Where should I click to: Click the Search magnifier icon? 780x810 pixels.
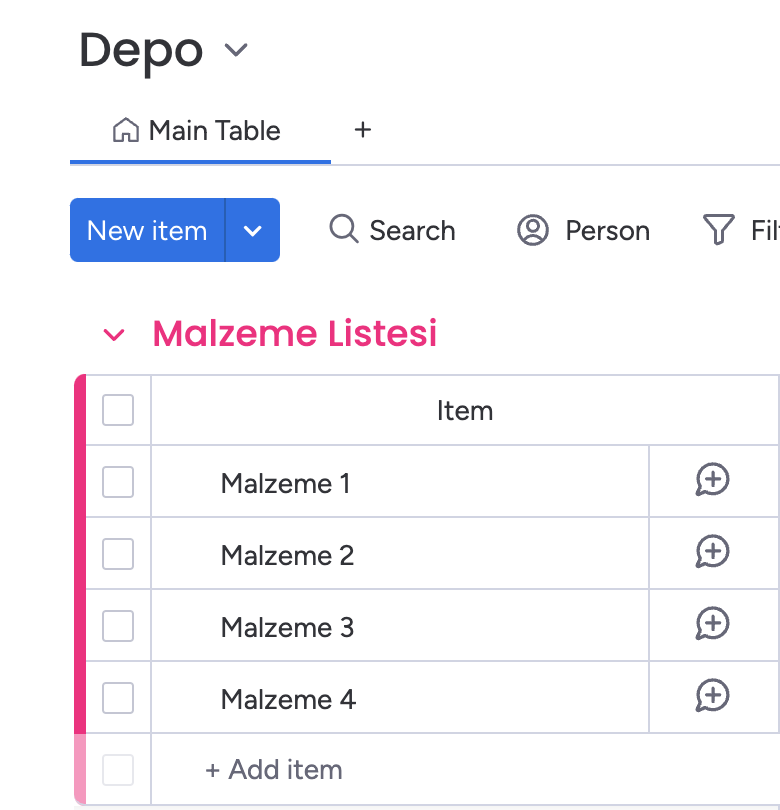[344, 229]
